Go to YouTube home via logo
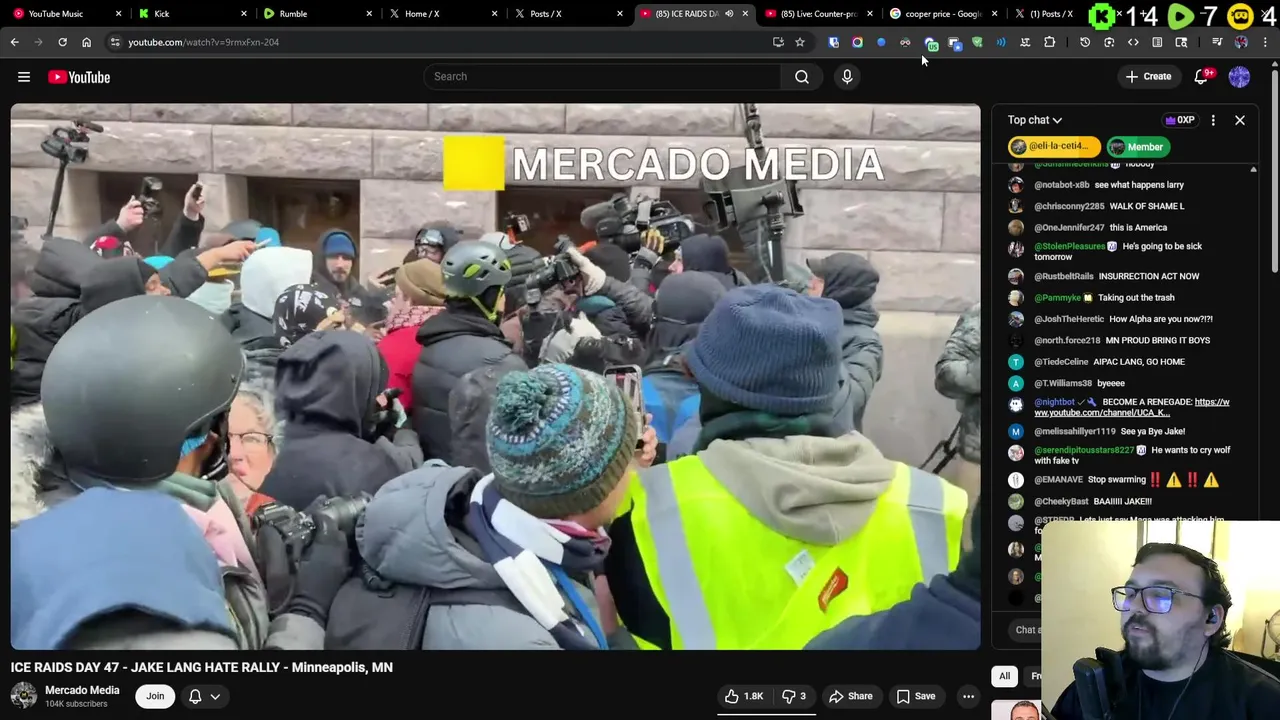Viewport: 1280px width, 720px height. 79,77
